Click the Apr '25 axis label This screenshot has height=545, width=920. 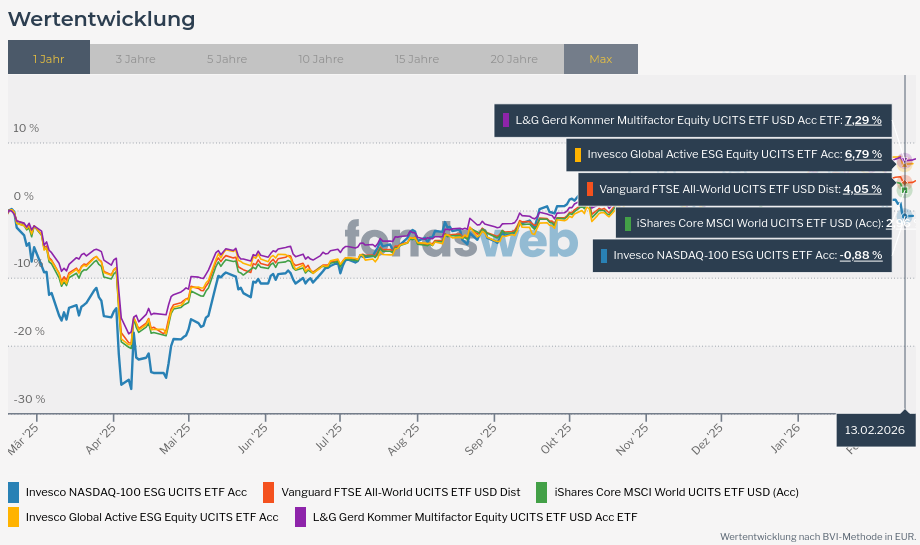pyautogui.click(x=100, y=439)
